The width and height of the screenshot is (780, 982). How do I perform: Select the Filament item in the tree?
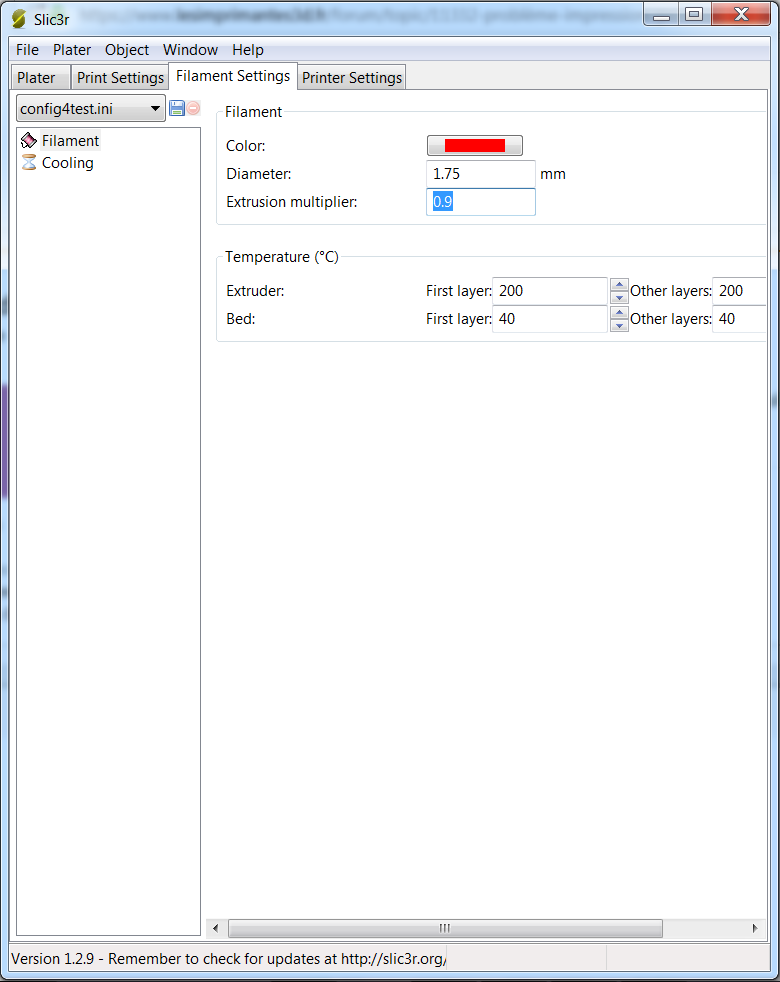click(70, 141)
